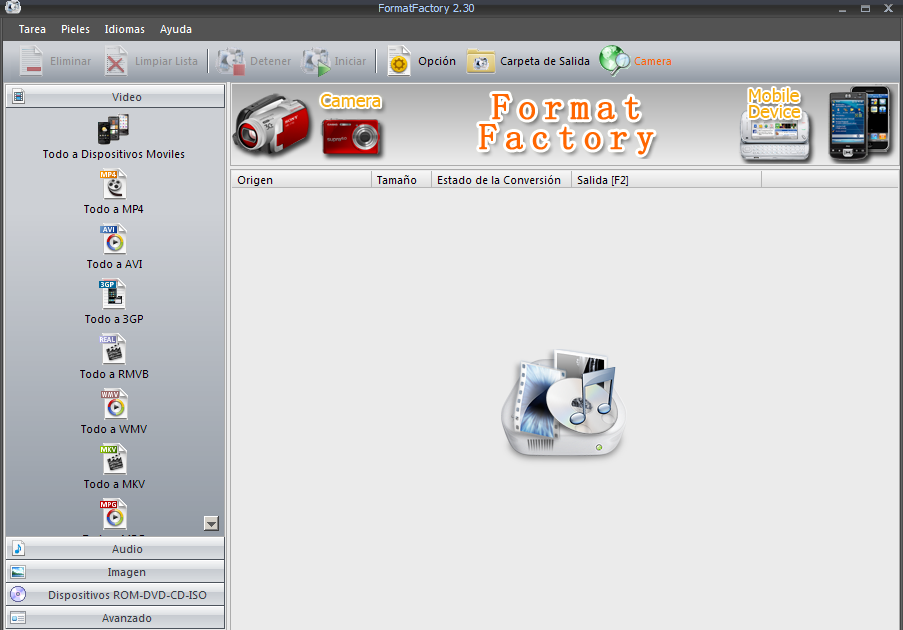
Task: Select Todo a AVI conversion
Action: (x=113, y=245)
